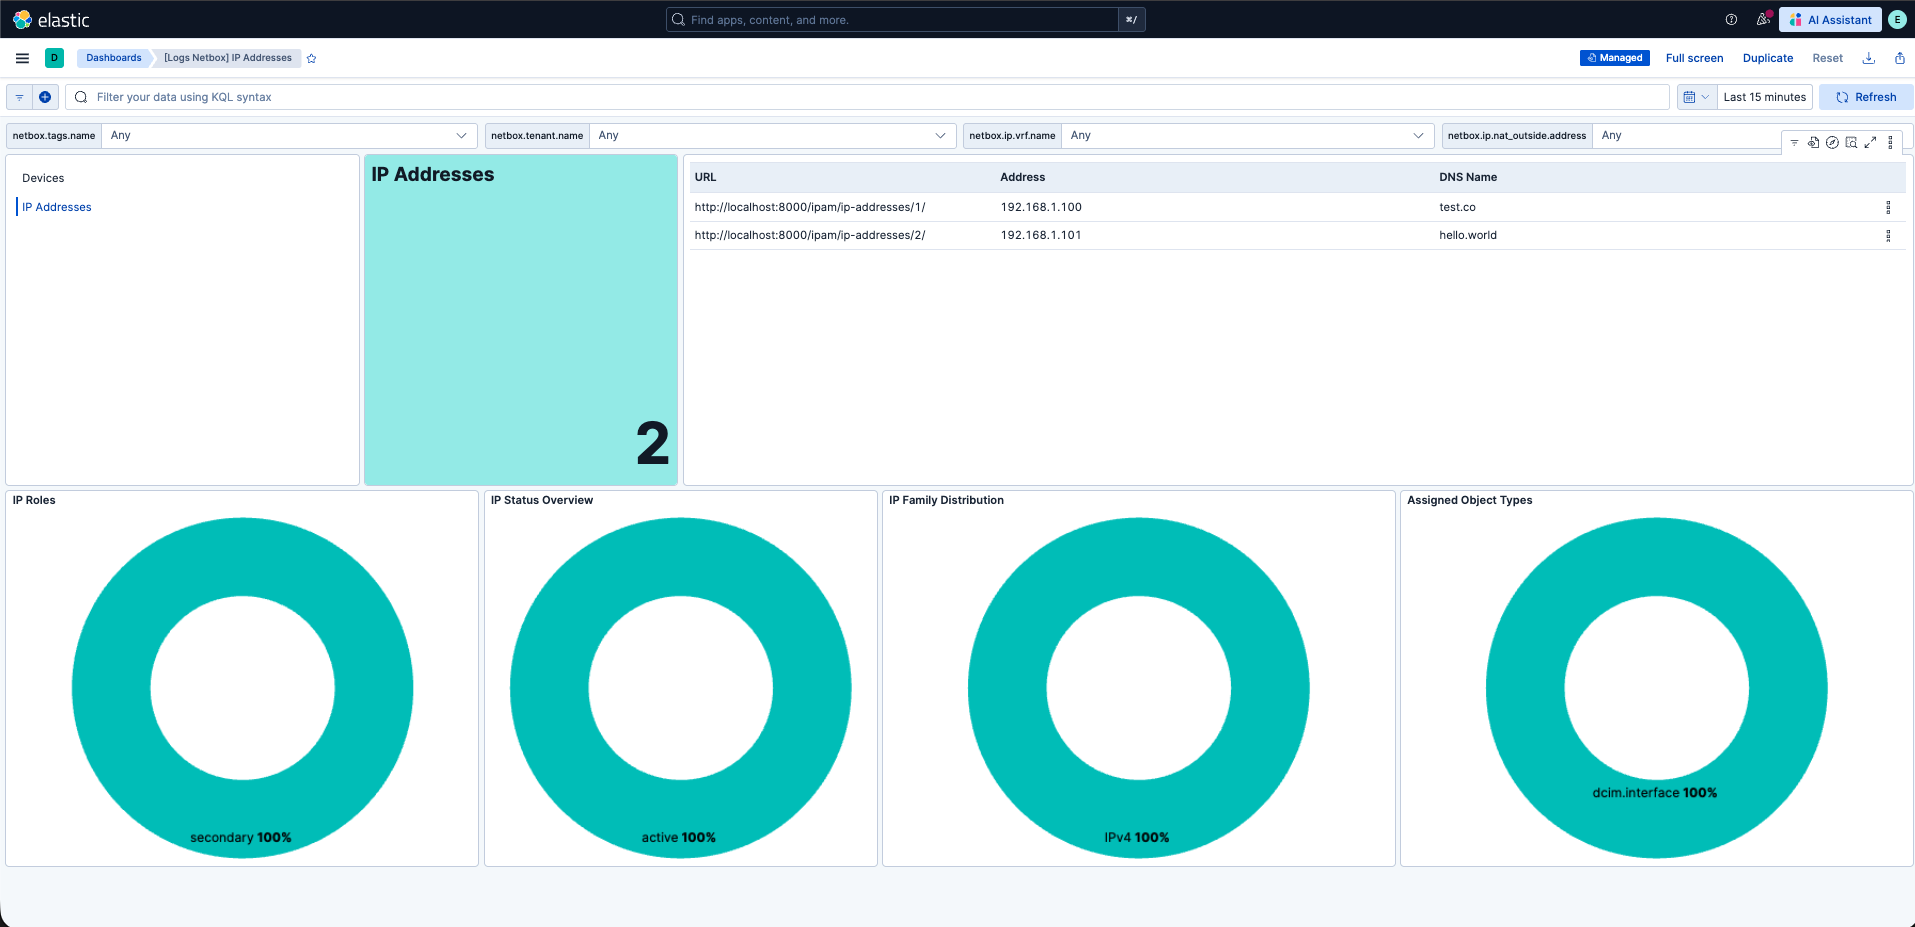Image resolution: width=1915 pixels, height=927 pixels.
Task: Open the main navigation hamburger menu
Action: click(22, 58)
